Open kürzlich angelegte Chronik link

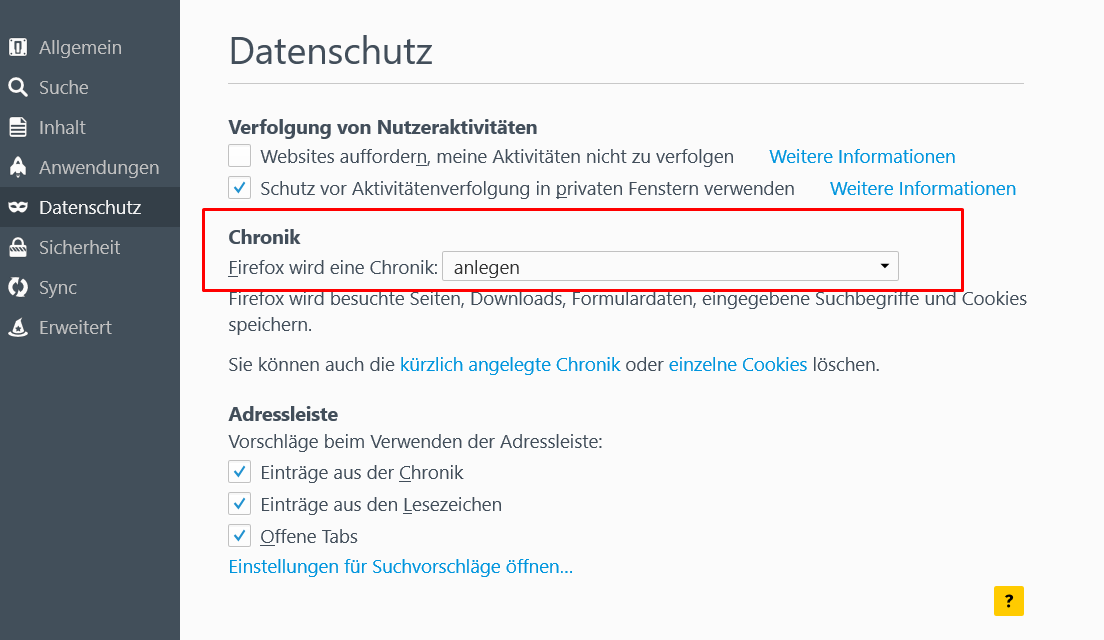pos(510,364)
